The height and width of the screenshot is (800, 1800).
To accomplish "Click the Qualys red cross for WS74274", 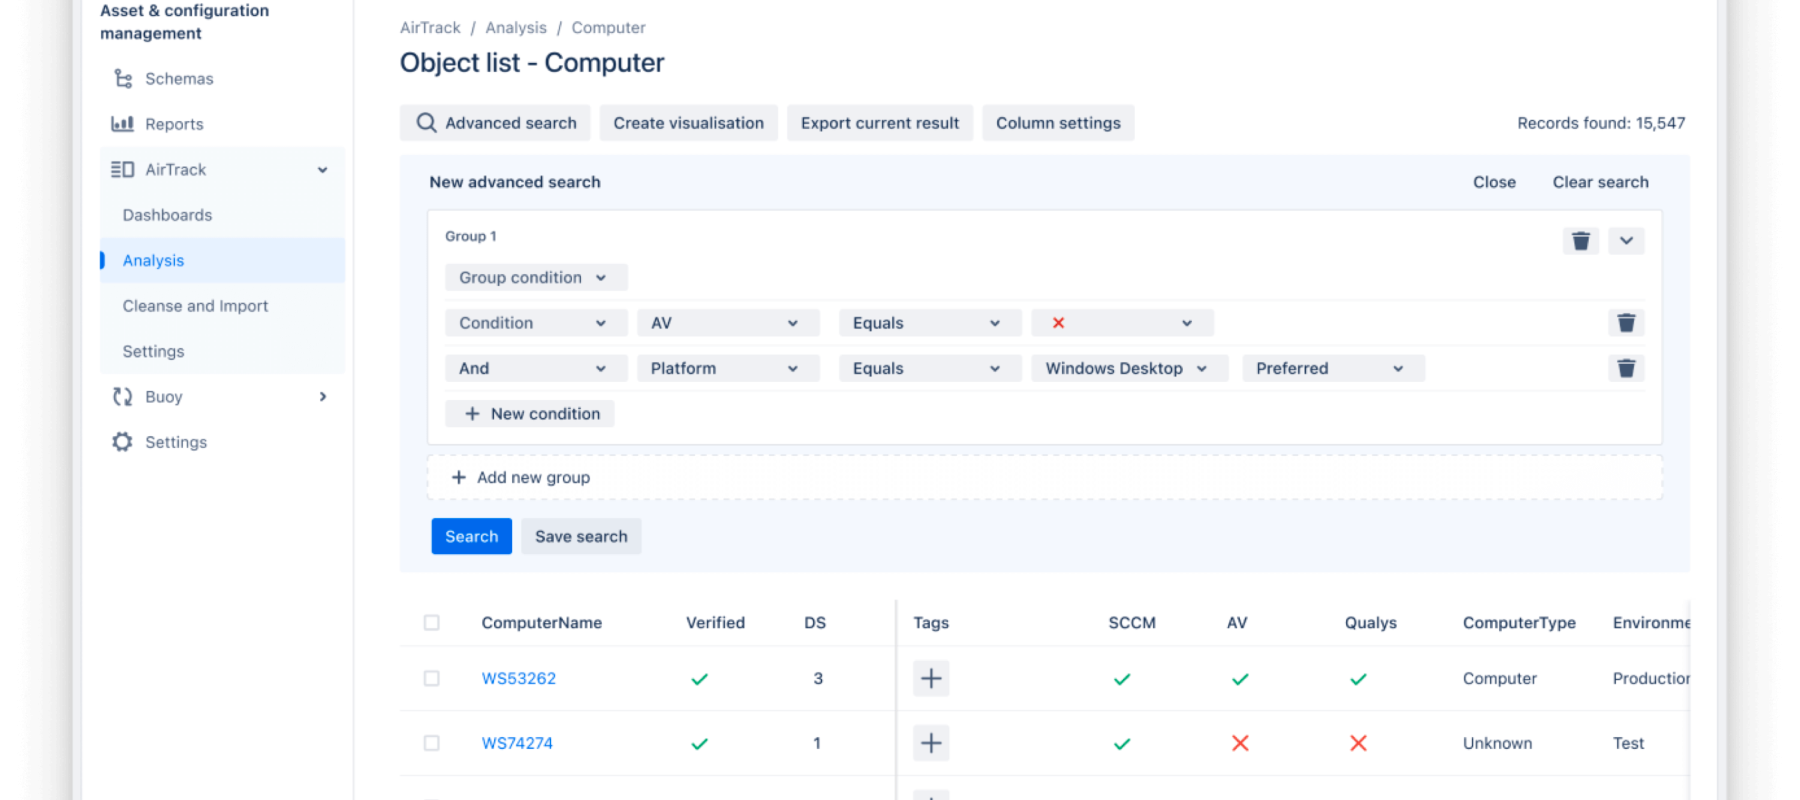I will 1358,743.
